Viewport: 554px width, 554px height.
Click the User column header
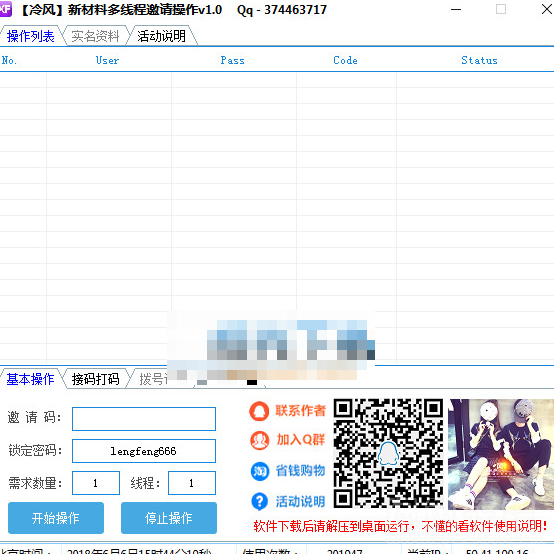click(x=107, y=60)
